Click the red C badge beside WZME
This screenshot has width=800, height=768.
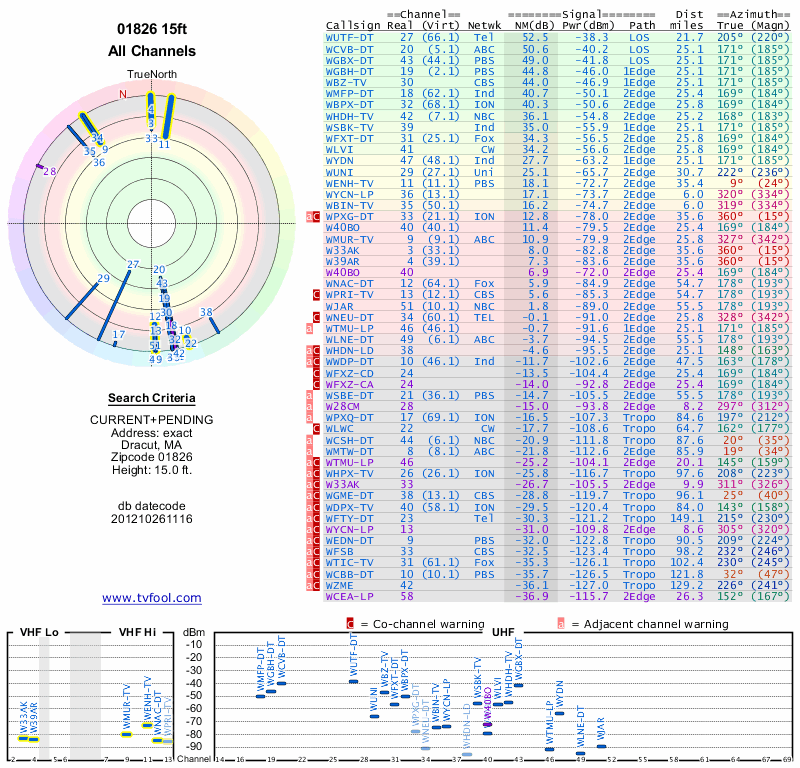point(316,585)
